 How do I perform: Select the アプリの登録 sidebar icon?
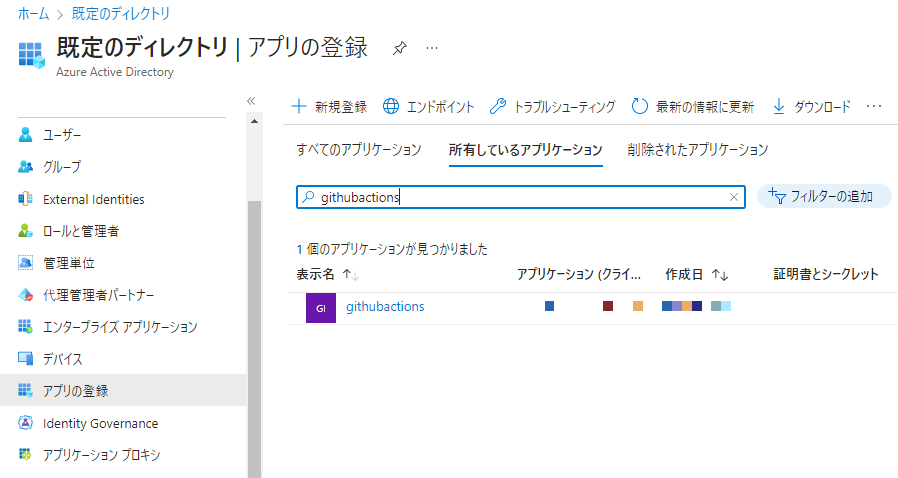[x=25, y=390]
